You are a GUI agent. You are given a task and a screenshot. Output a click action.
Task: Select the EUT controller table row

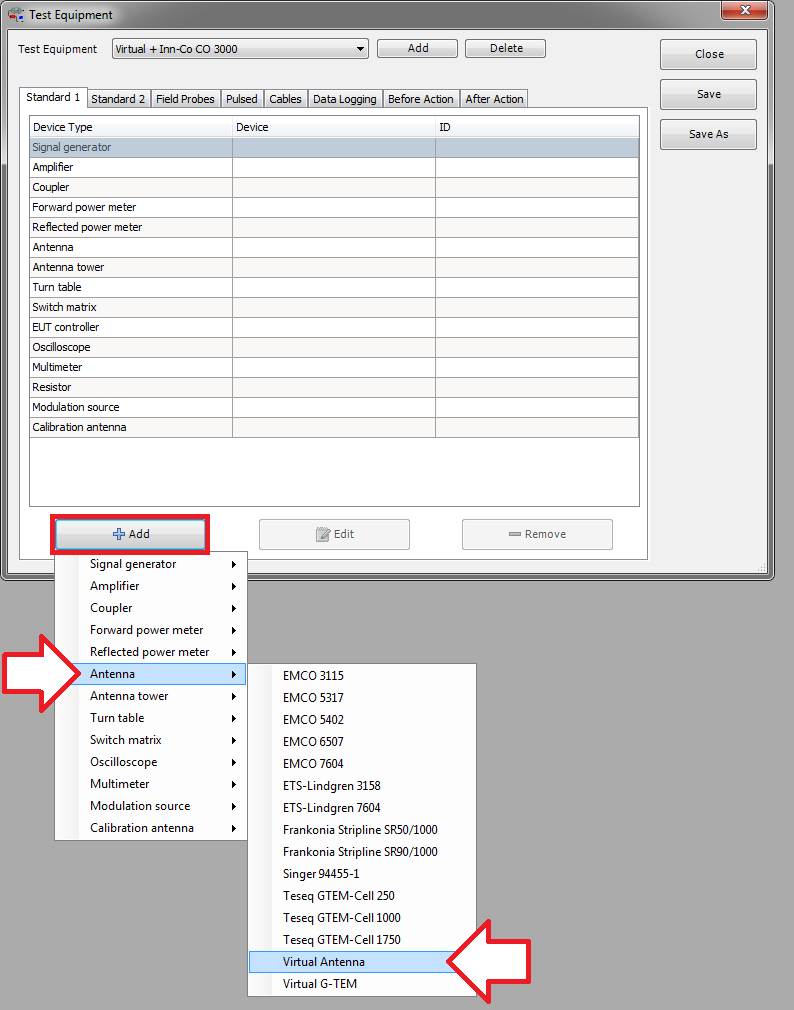tap(334, 327)
